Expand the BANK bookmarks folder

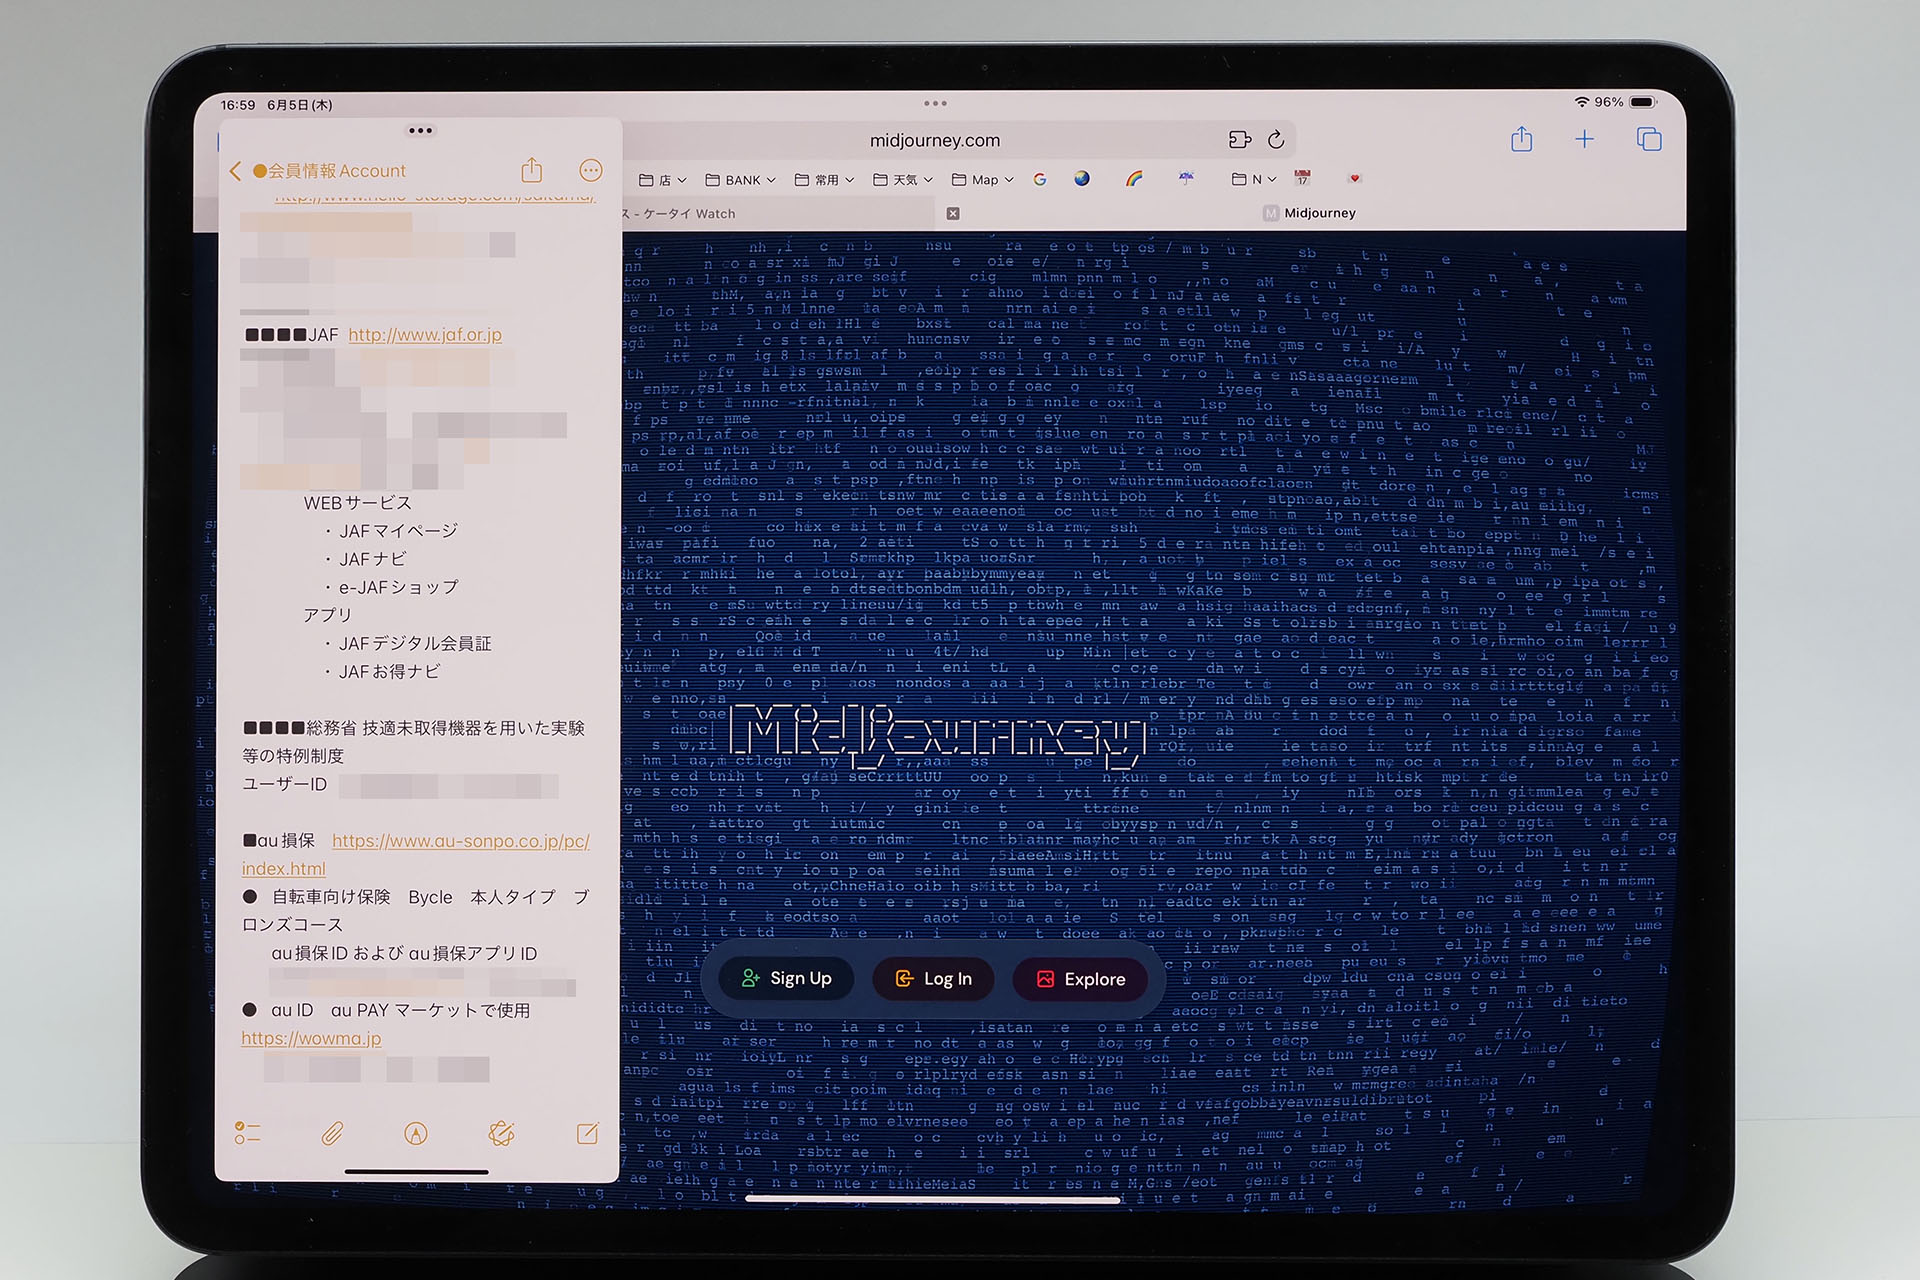click(741, 180)
